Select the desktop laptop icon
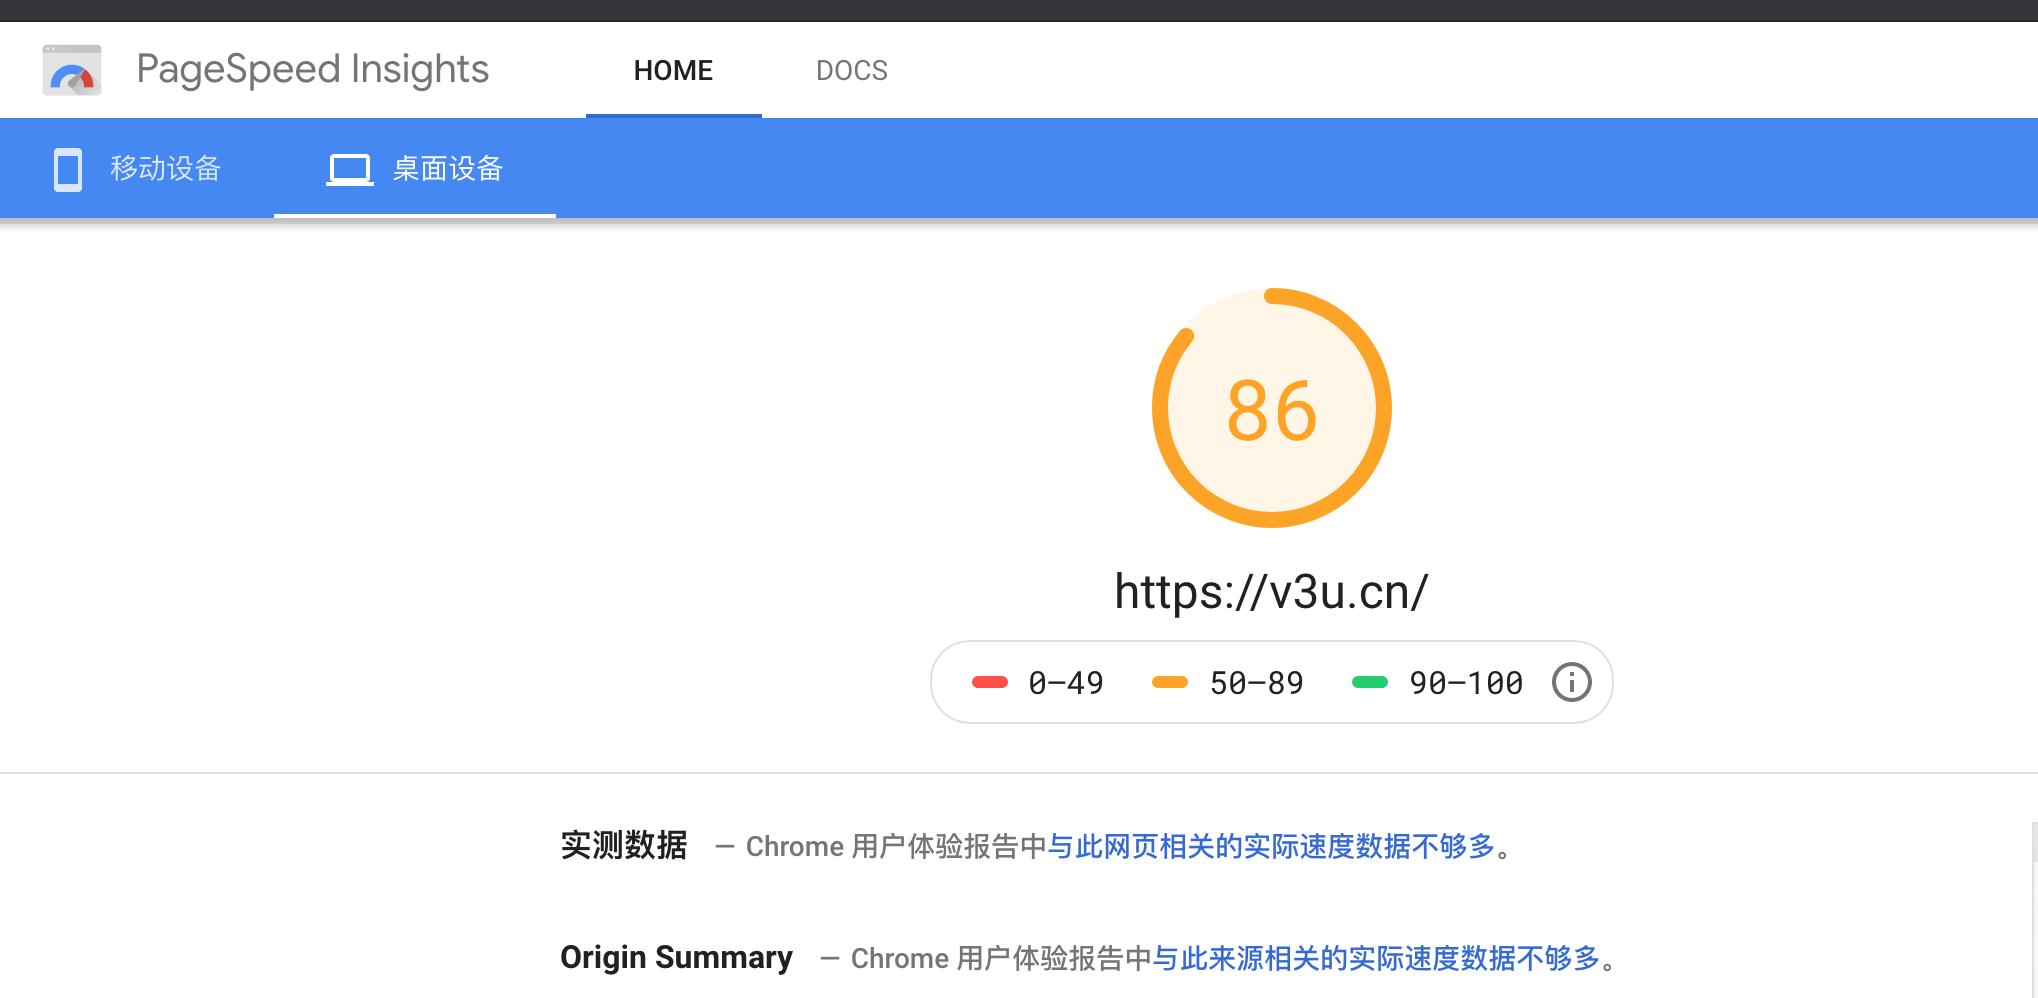Viewport: 2038px width, 998px height. coord(349,168)
